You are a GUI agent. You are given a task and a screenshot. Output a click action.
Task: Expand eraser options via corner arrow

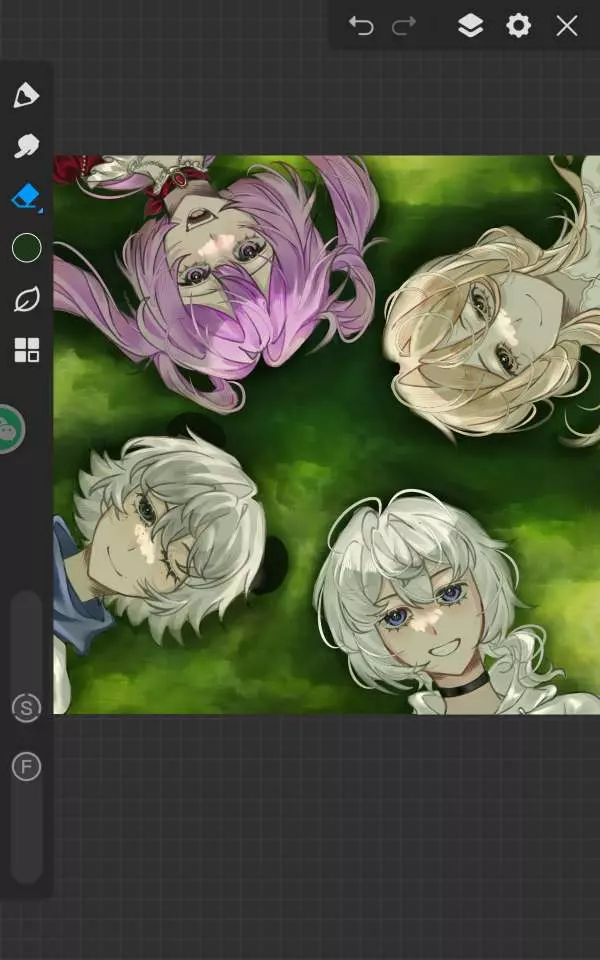coord(40,210)
